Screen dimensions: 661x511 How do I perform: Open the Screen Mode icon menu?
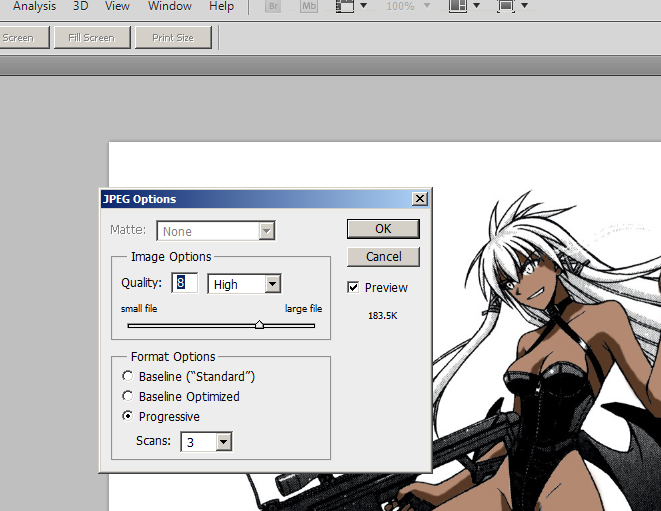[x=512, y=6]
